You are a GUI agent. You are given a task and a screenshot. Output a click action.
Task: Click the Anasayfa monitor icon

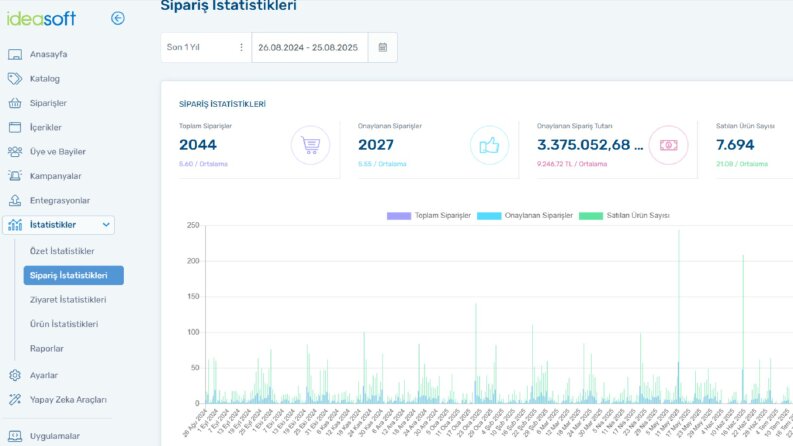tap(15, 54)
